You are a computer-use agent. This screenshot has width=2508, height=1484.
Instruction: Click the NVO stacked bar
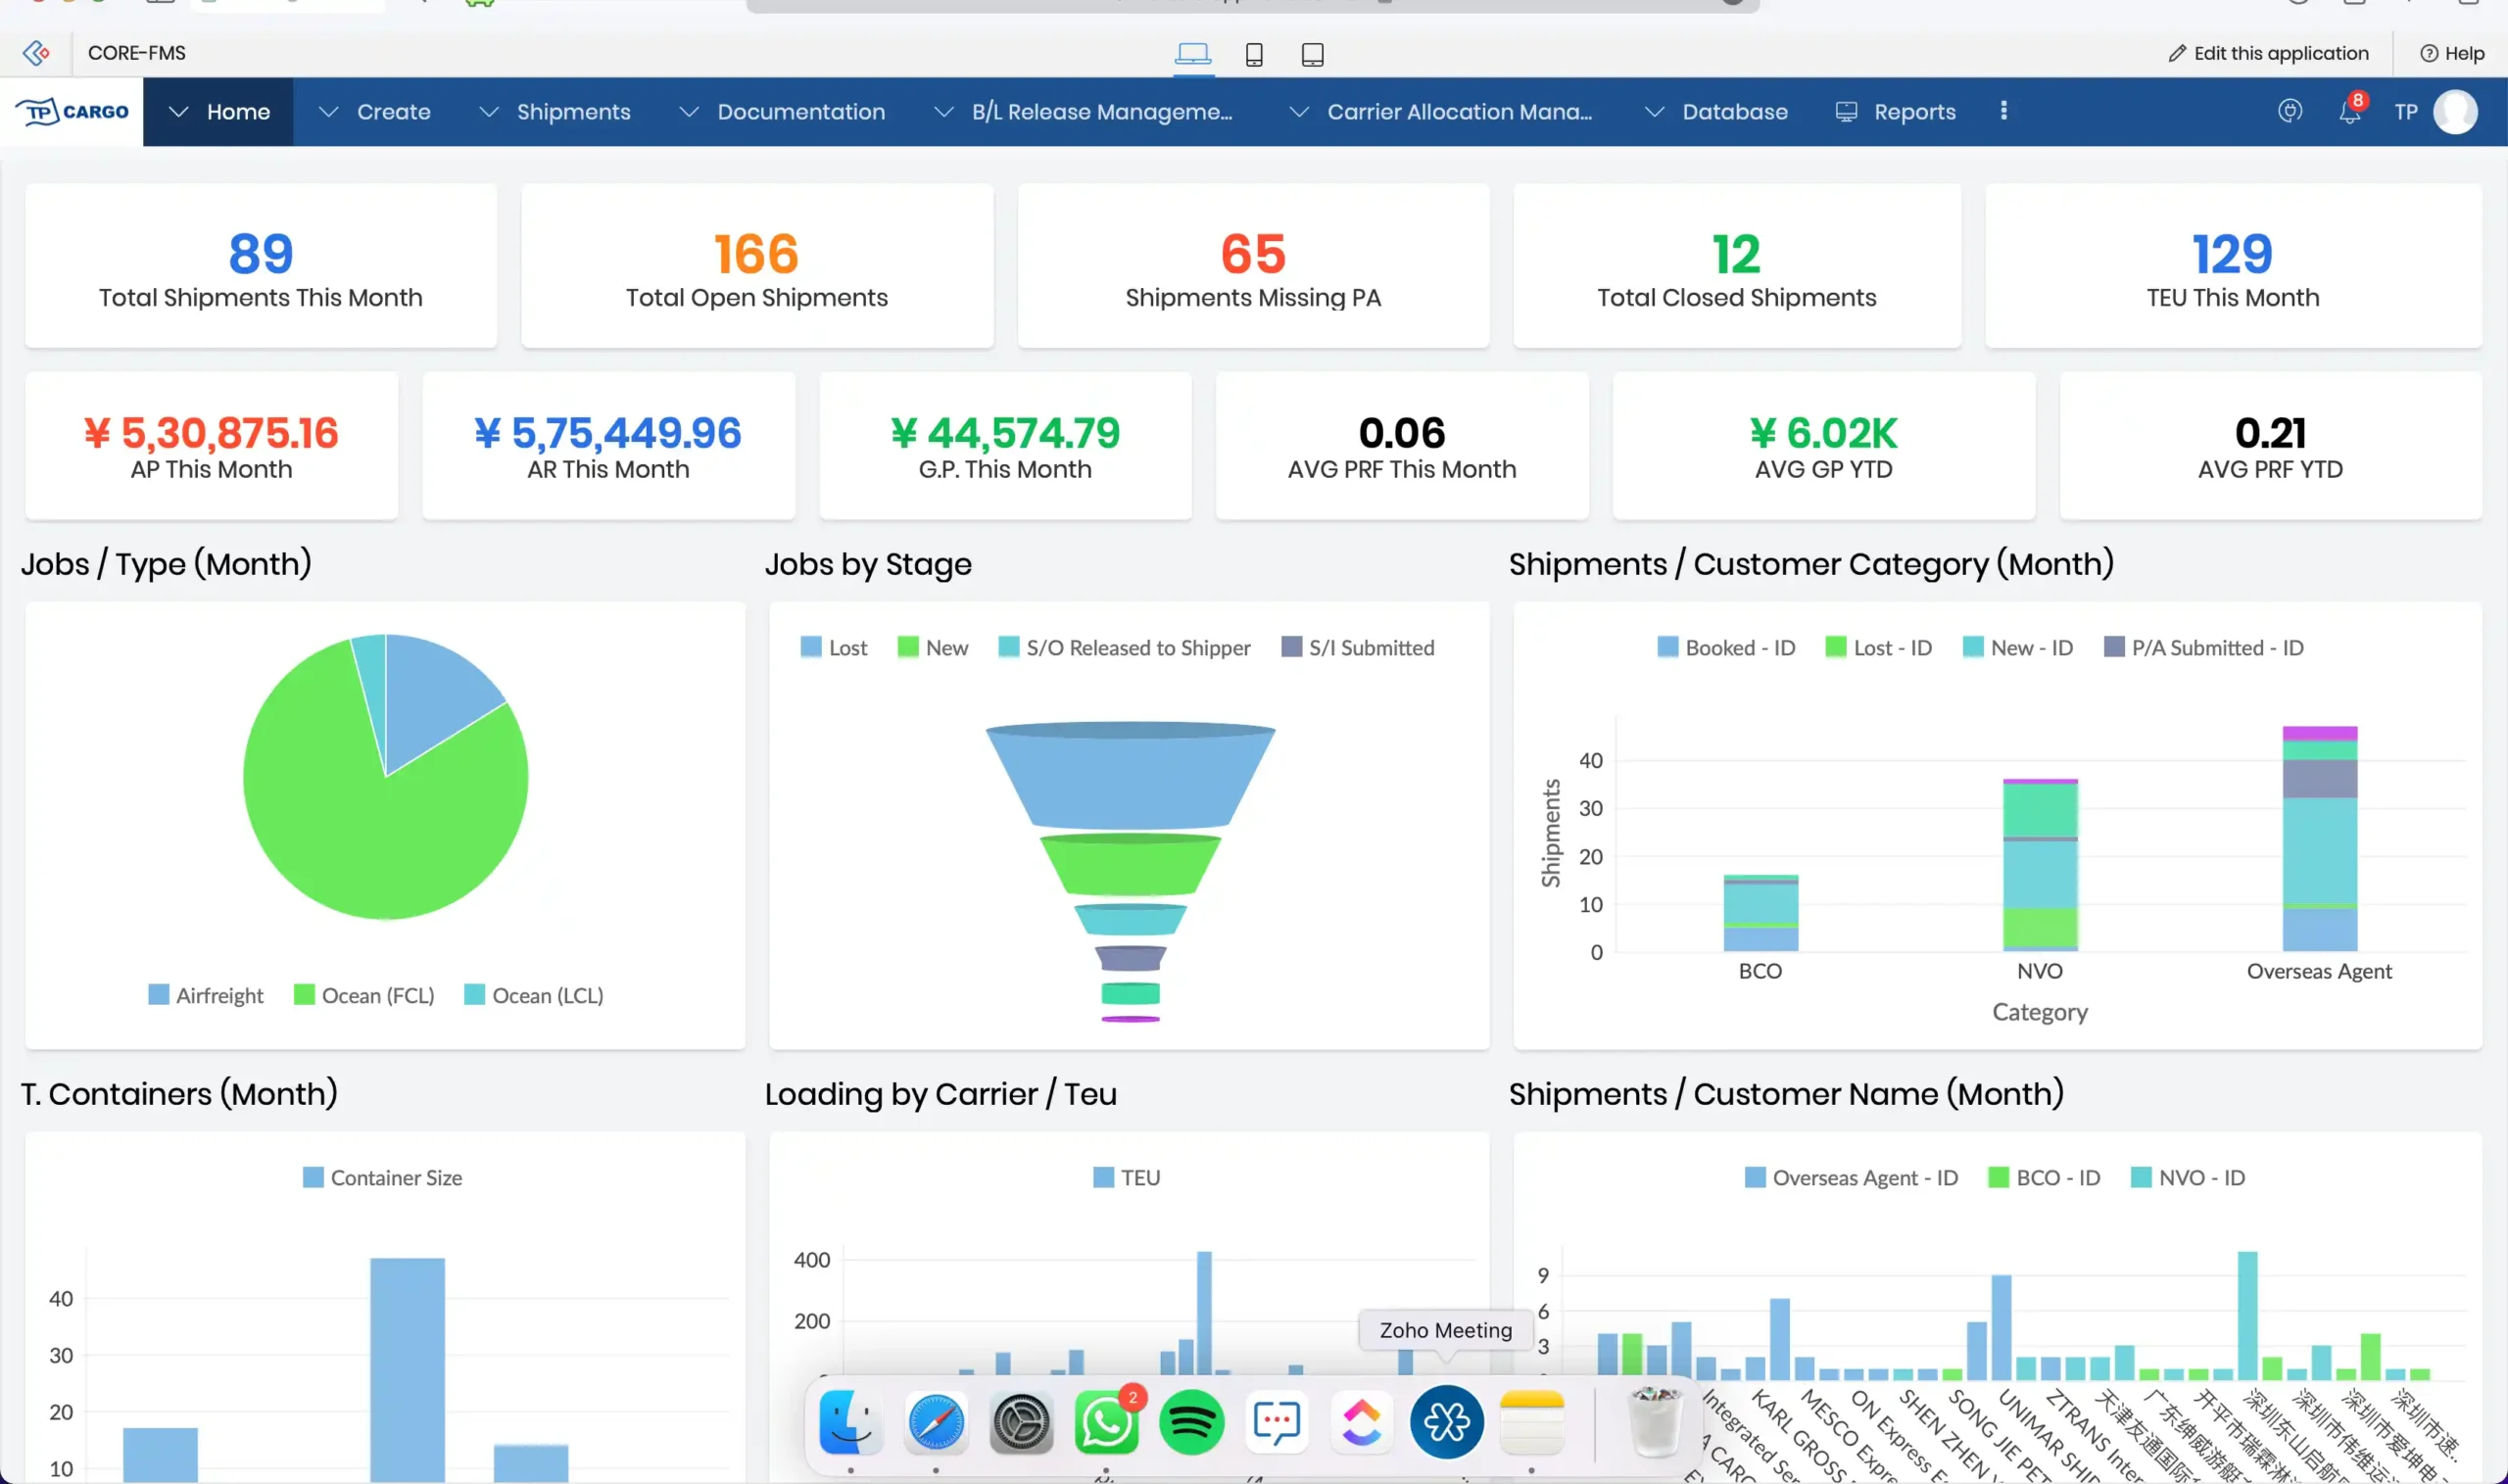point(2040,865)
